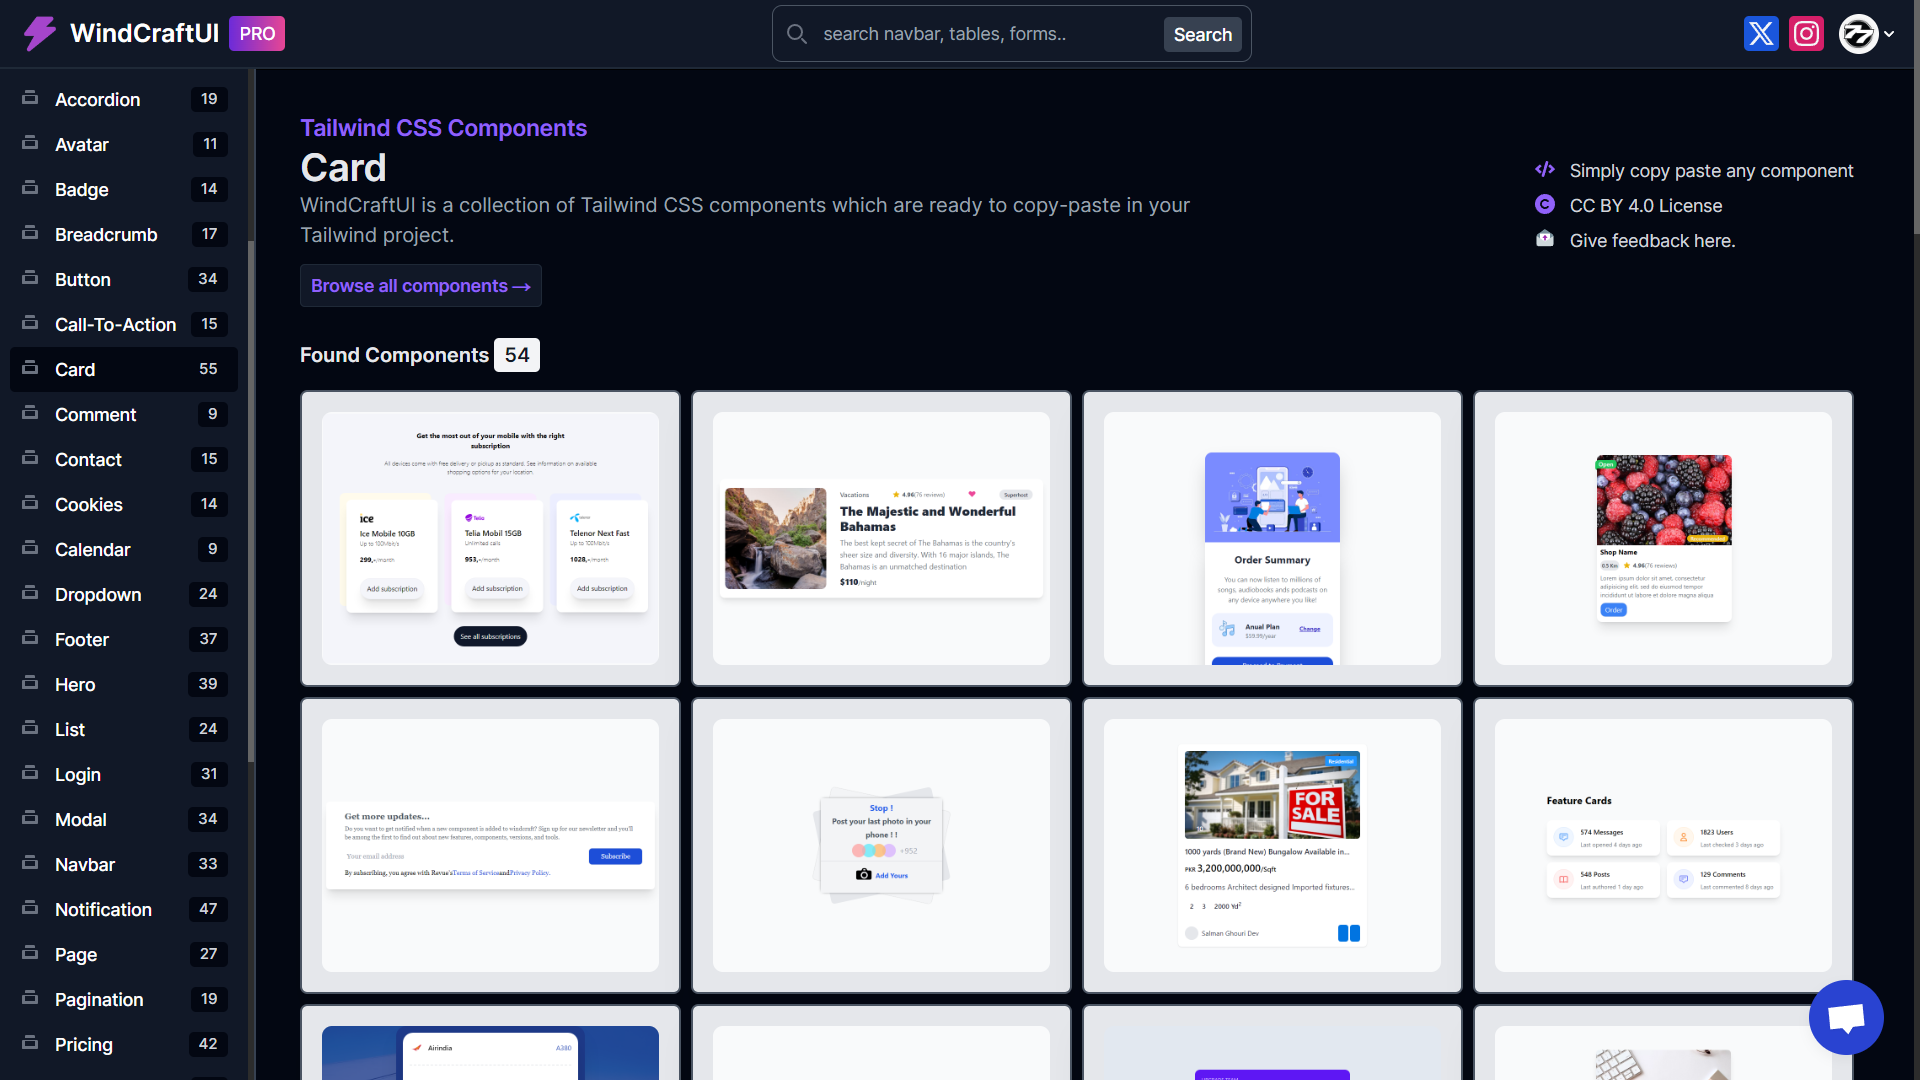Click the feedback mailbox icon
The height and width of the screenshot is (1080, 1920).
(1545, 239)
